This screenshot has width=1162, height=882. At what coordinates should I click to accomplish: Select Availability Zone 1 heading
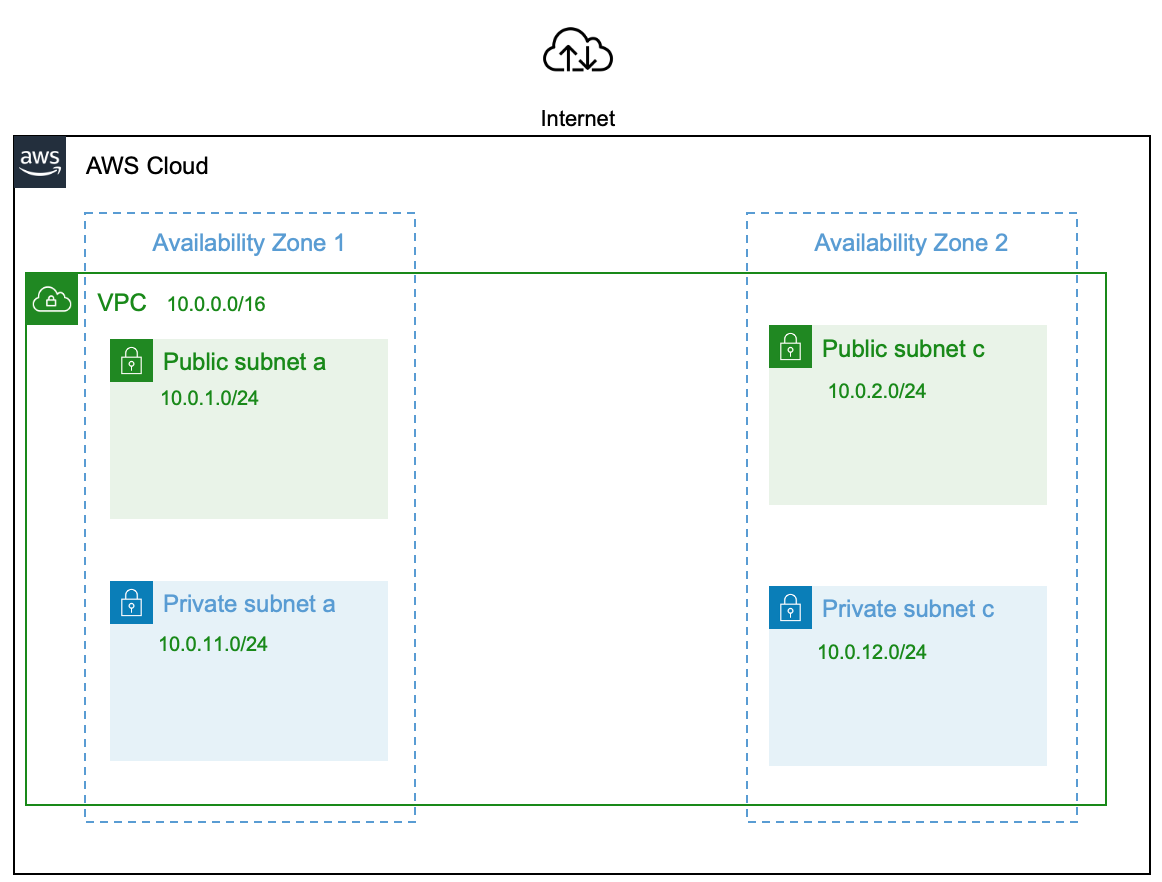pos(248,243)
